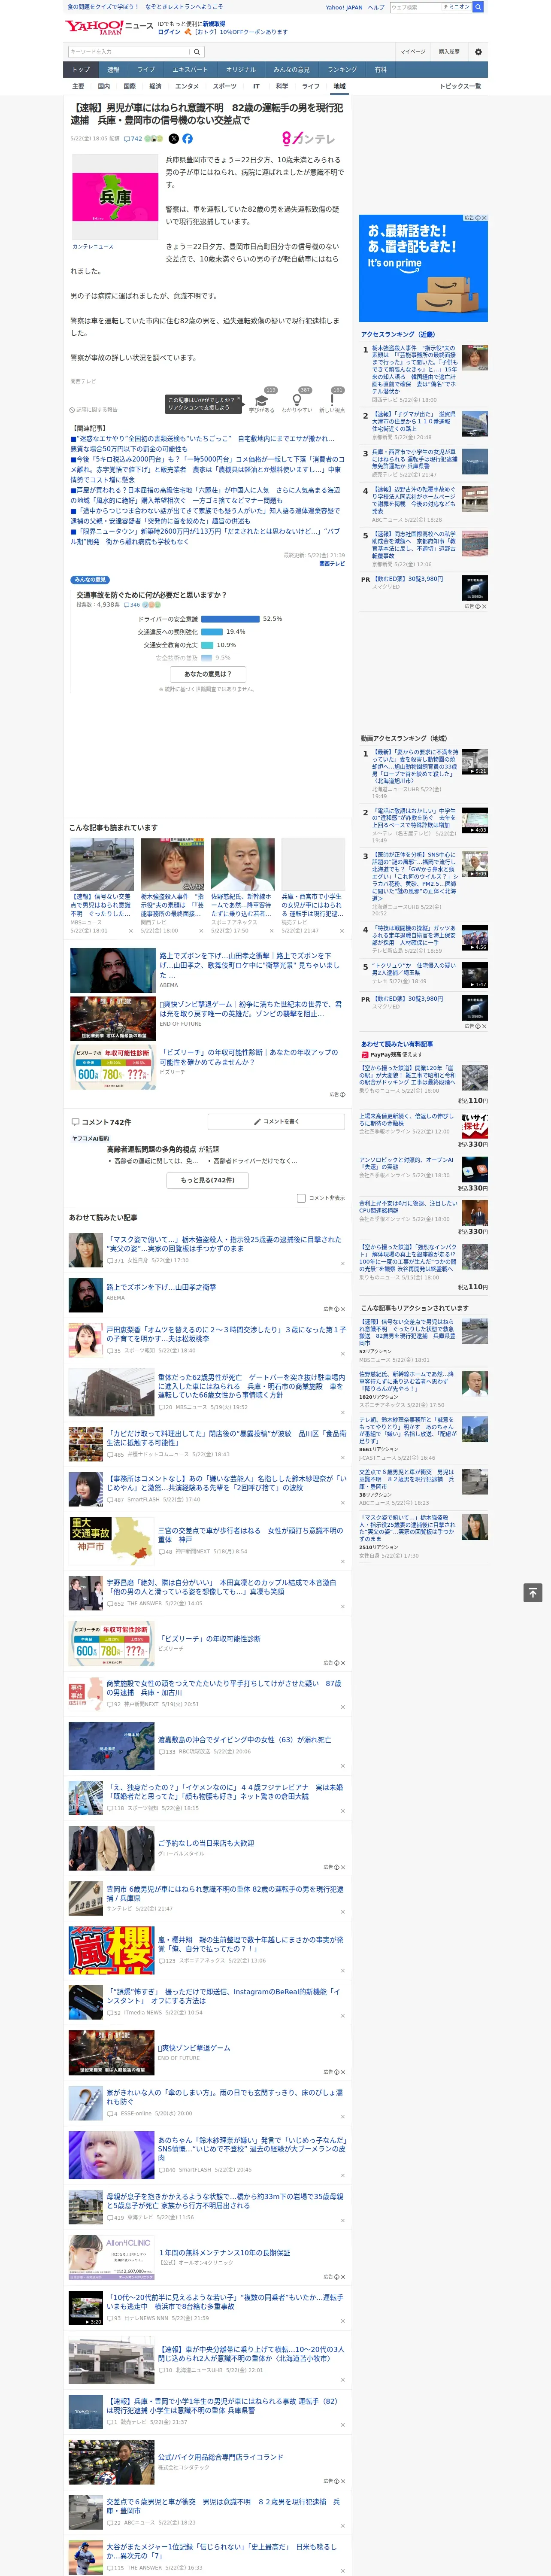Open article 渡嘉敷島の沖合でダイビング中の女性
Viewport: 551px width, 2576px height.
click(x=244, y=1740)
